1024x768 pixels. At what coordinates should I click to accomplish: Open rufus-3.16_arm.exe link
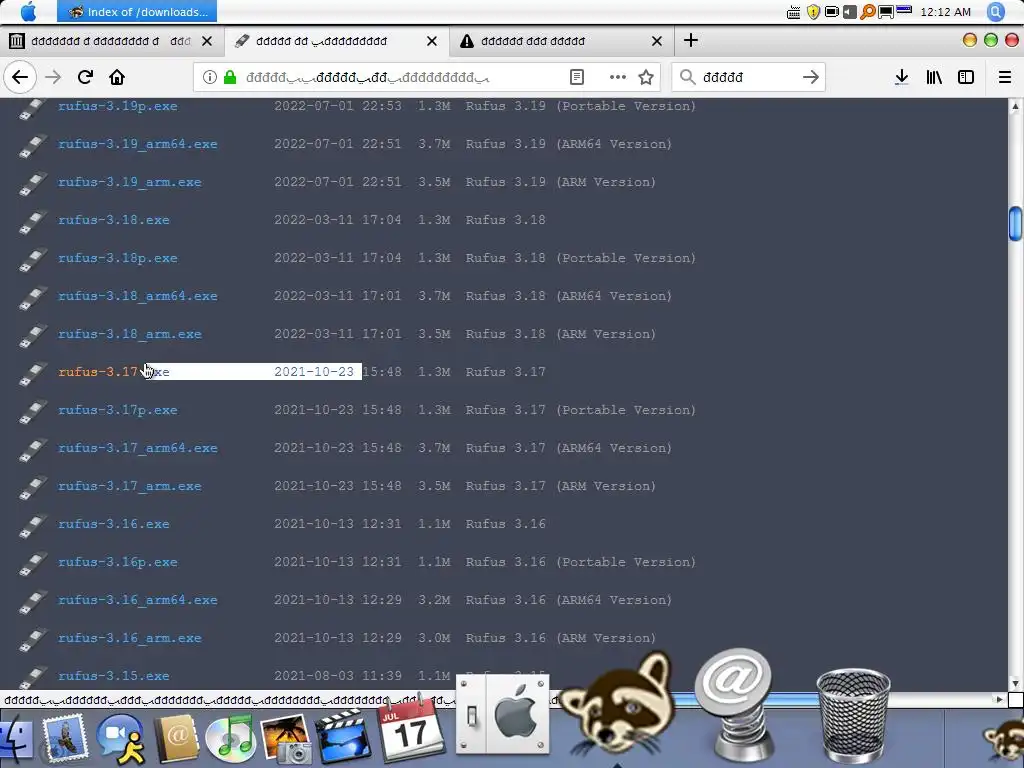[x=130, y=638]
